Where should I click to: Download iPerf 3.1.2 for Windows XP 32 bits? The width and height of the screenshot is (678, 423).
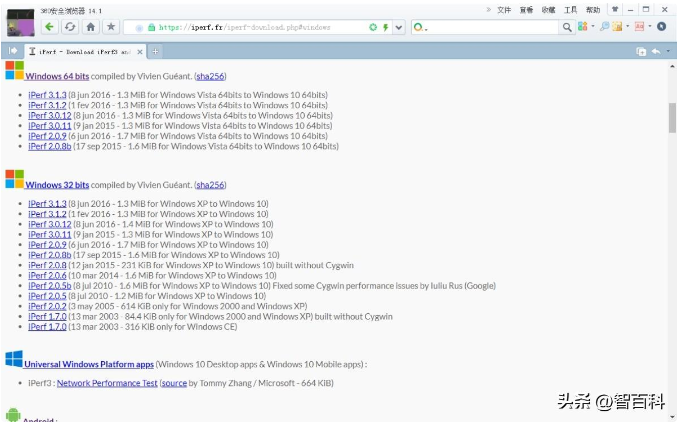[48, 214]
